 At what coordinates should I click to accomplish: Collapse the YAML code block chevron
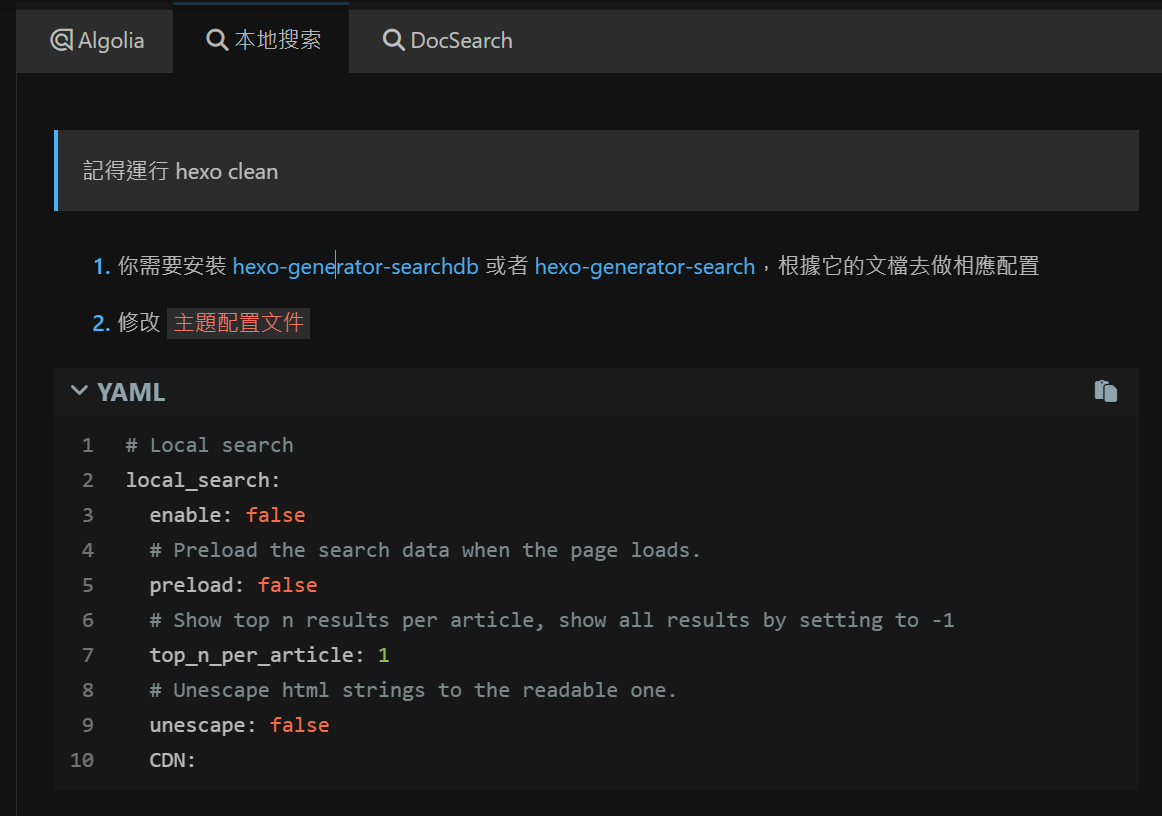(79, 391)
